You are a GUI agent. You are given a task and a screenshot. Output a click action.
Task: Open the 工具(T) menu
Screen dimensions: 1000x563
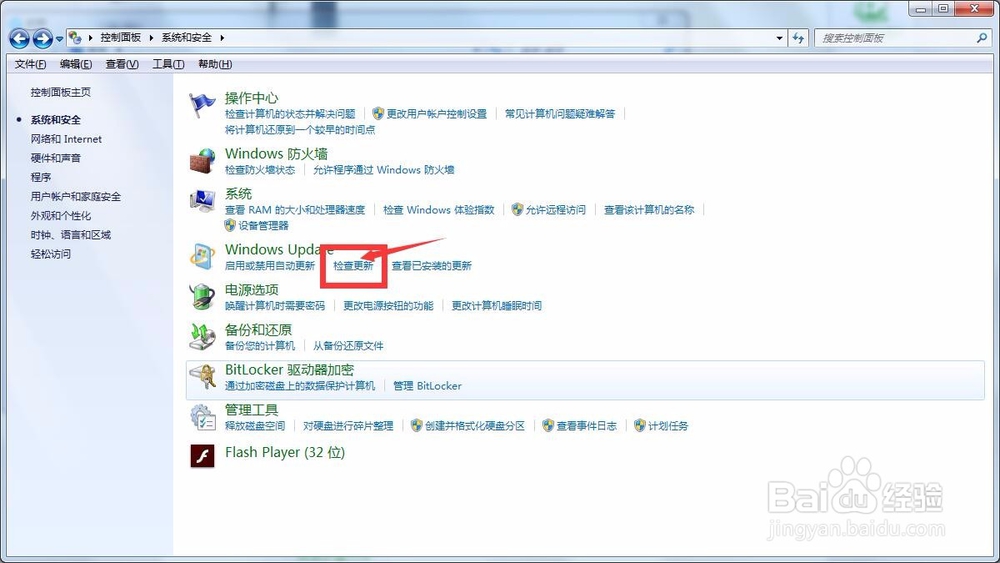(x=168, y=64)
